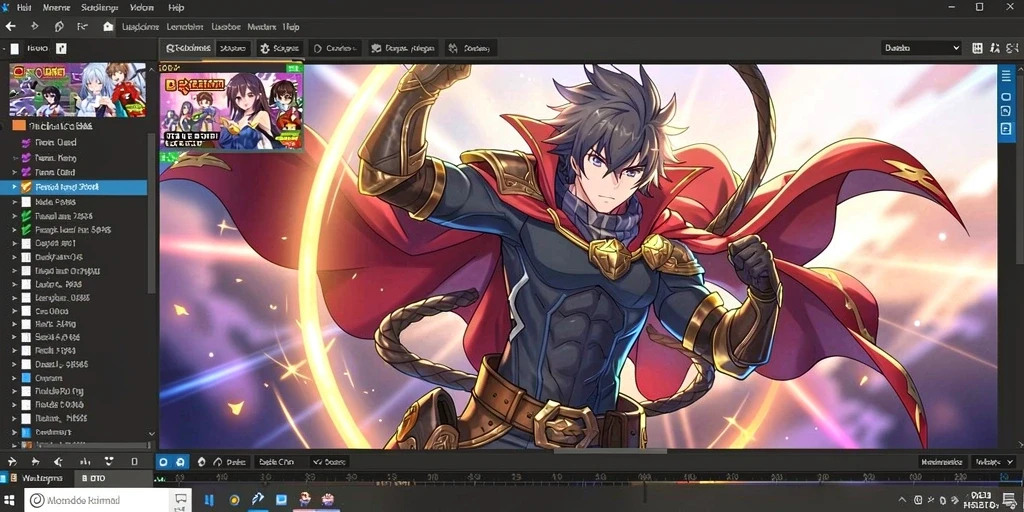The image size is (1024, 512).
Task: Click the back arrow in the navigation toolbar
Action: 10,27
